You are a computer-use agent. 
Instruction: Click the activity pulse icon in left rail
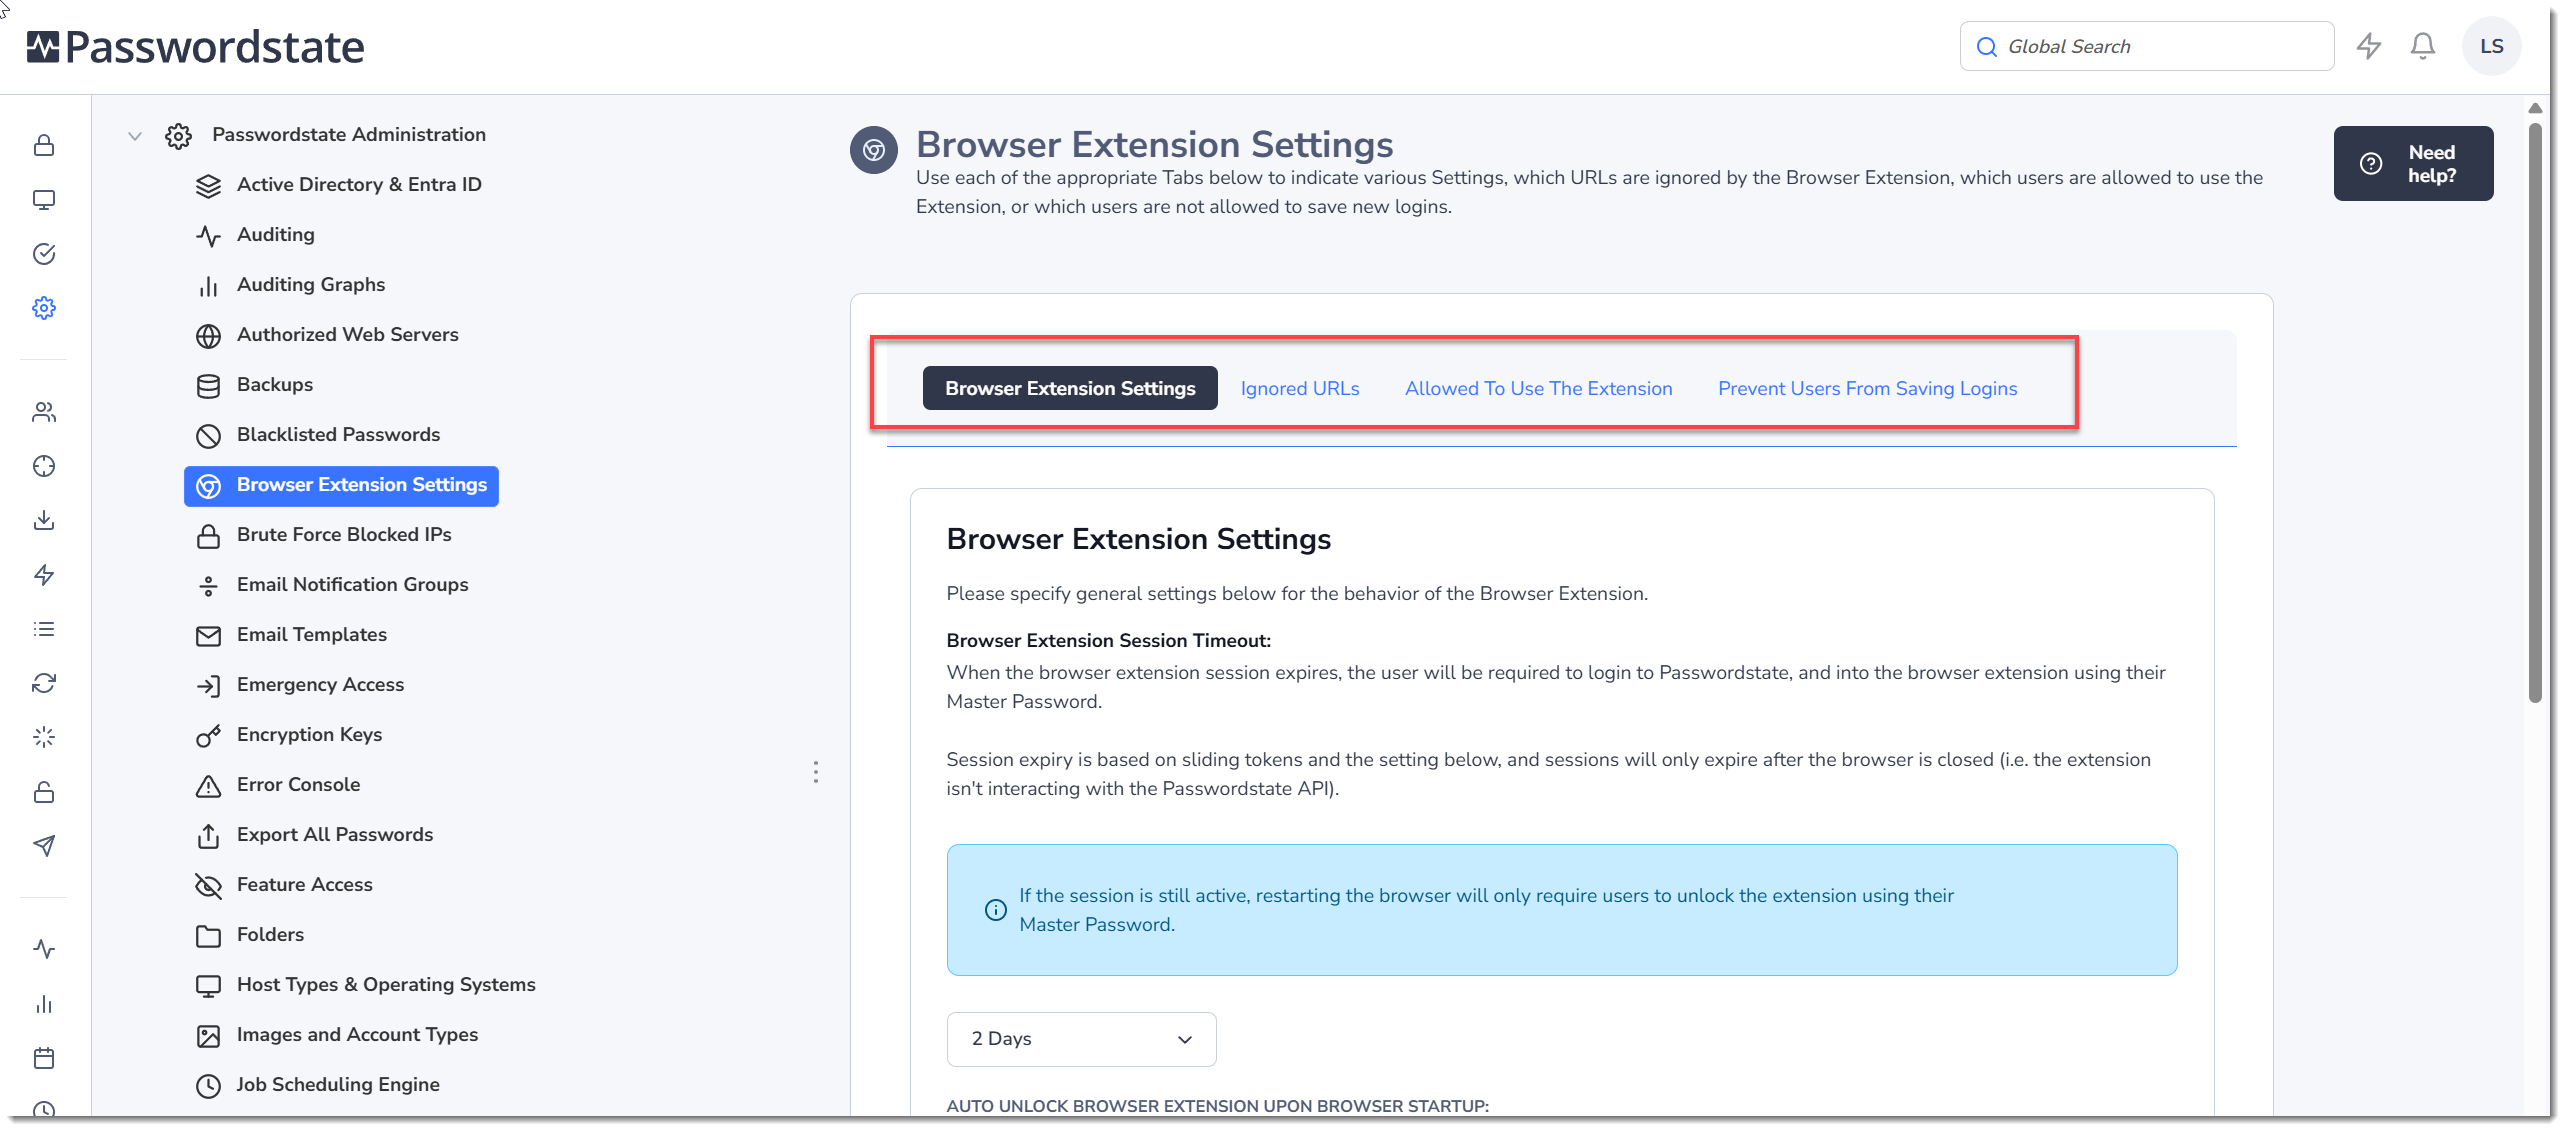(x=44, y=949)
